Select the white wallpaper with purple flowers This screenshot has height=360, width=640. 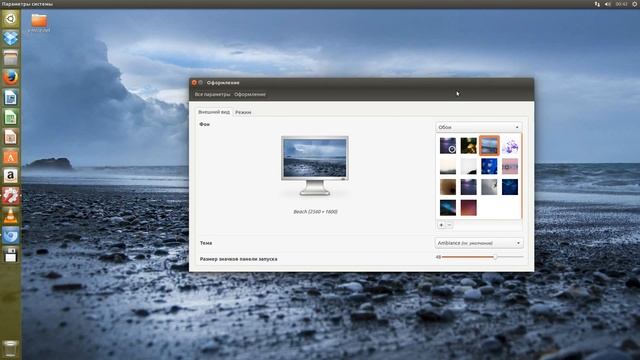[x=510, y=146]
